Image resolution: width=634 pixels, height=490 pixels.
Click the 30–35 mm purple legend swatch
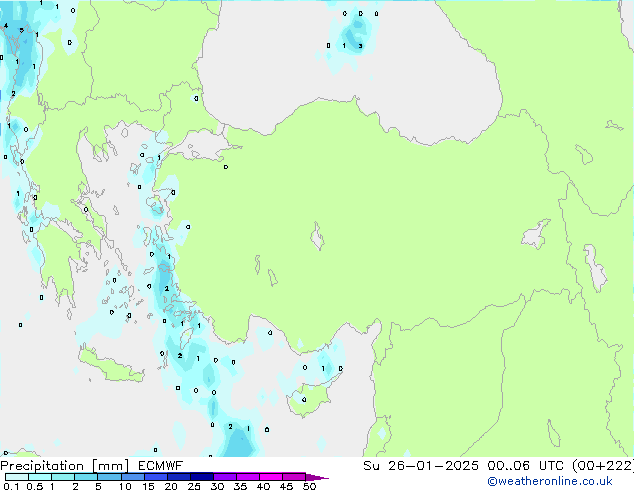coord(225,477)
